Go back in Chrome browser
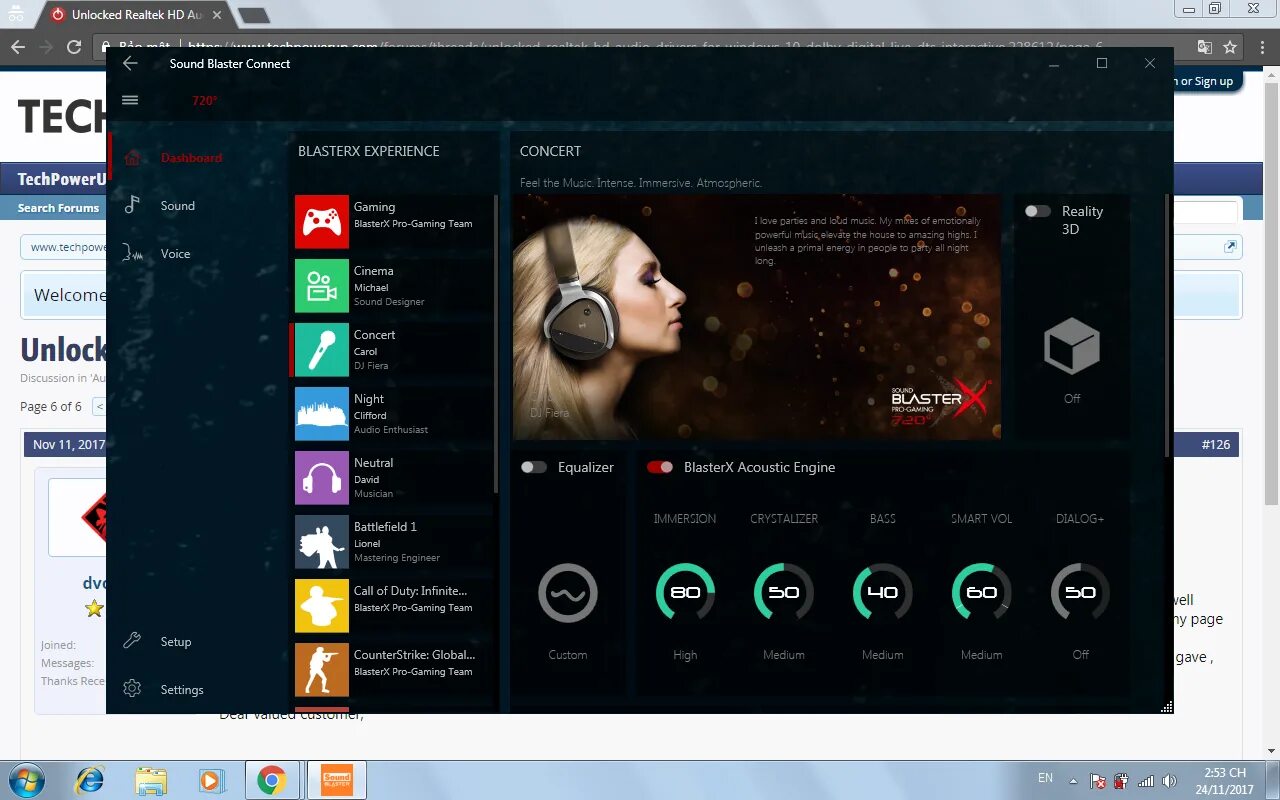The height and width of the screenshot is (800, 1280). 17,46
